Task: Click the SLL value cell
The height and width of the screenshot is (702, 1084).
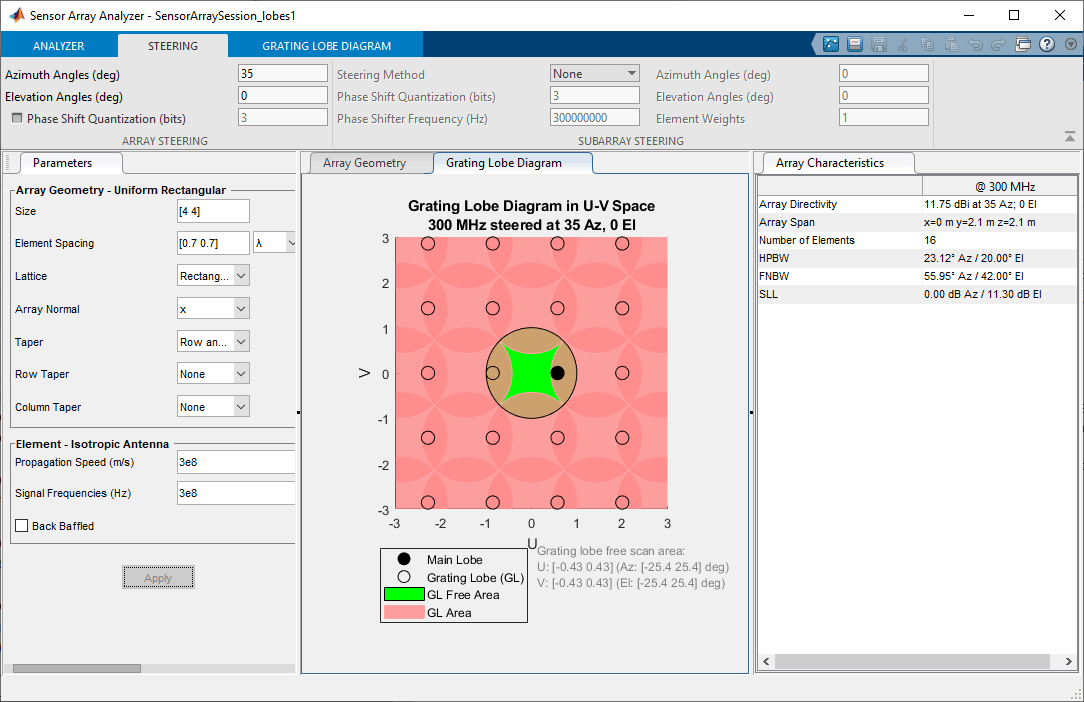Action: [x=999, y=294]
